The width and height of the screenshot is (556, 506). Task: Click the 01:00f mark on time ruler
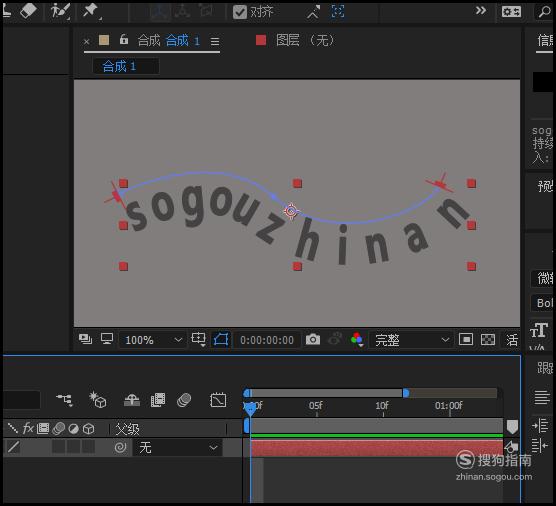pos(449,406)
